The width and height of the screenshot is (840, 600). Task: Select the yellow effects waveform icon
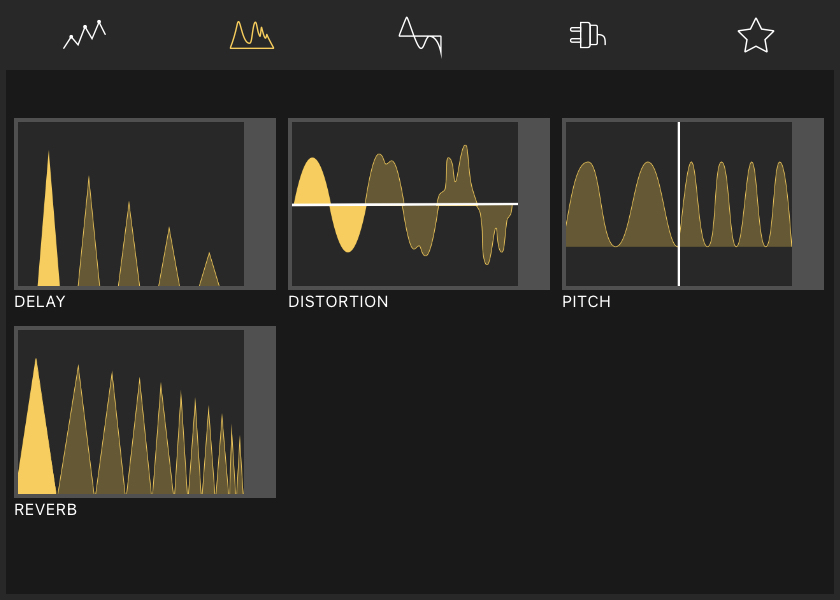[252, 35]
